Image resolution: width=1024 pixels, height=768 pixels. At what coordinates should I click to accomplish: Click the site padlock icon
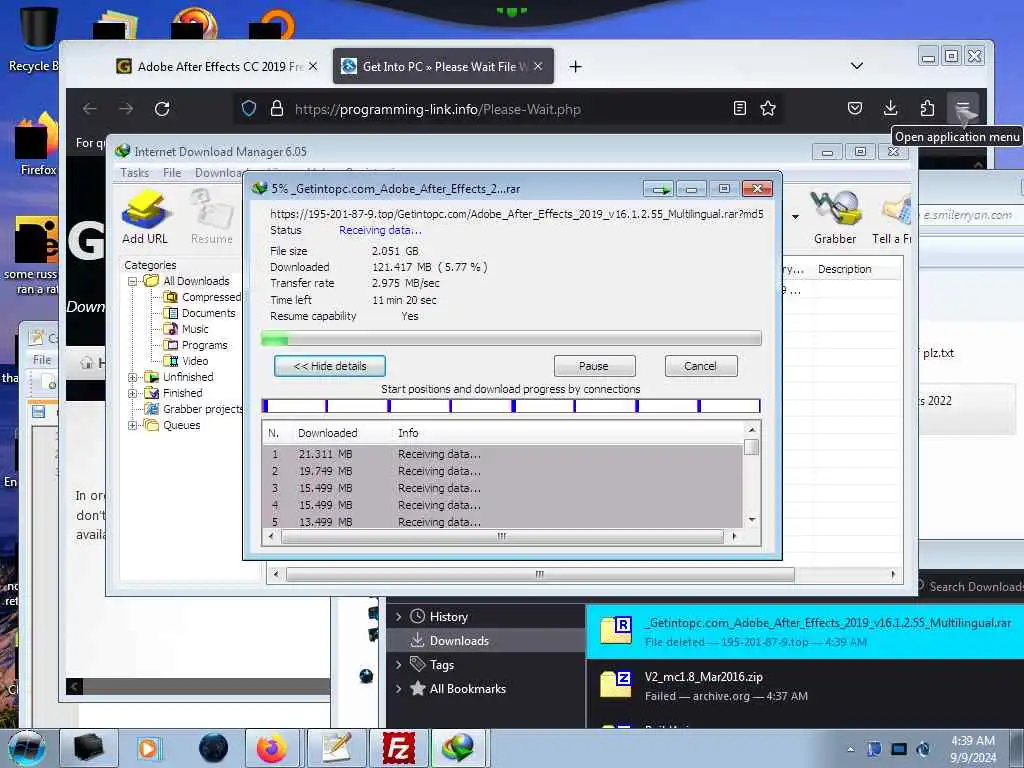[277, 108]
